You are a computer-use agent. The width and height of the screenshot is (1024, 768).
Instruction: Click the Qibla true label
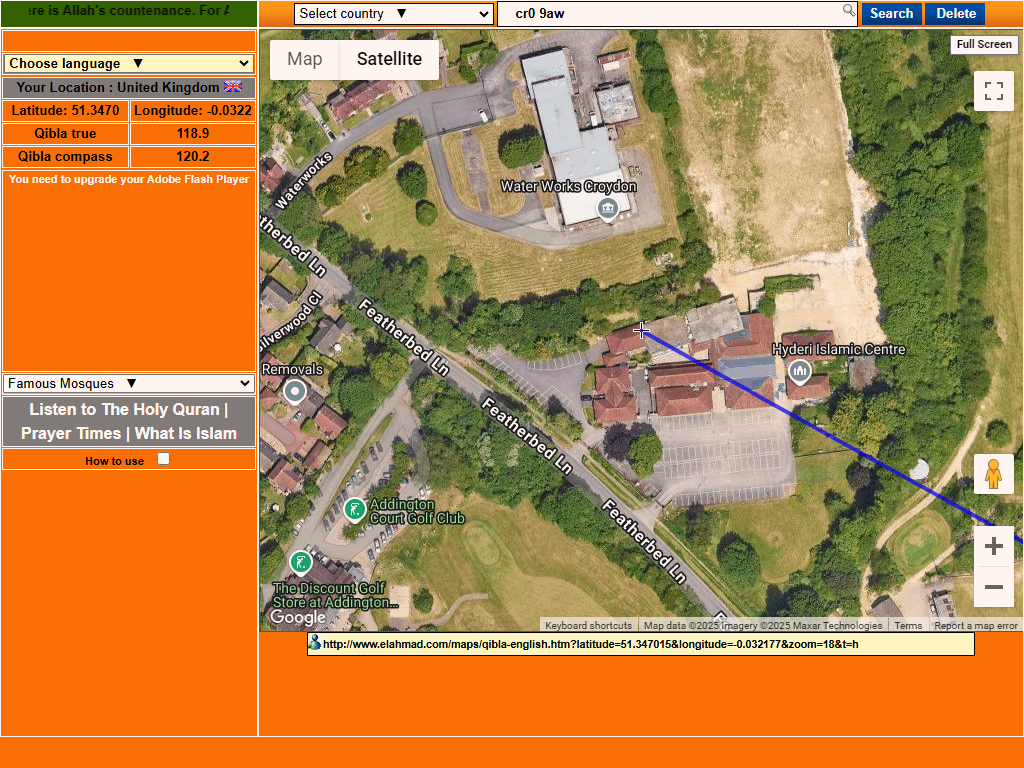click(65, 133)
